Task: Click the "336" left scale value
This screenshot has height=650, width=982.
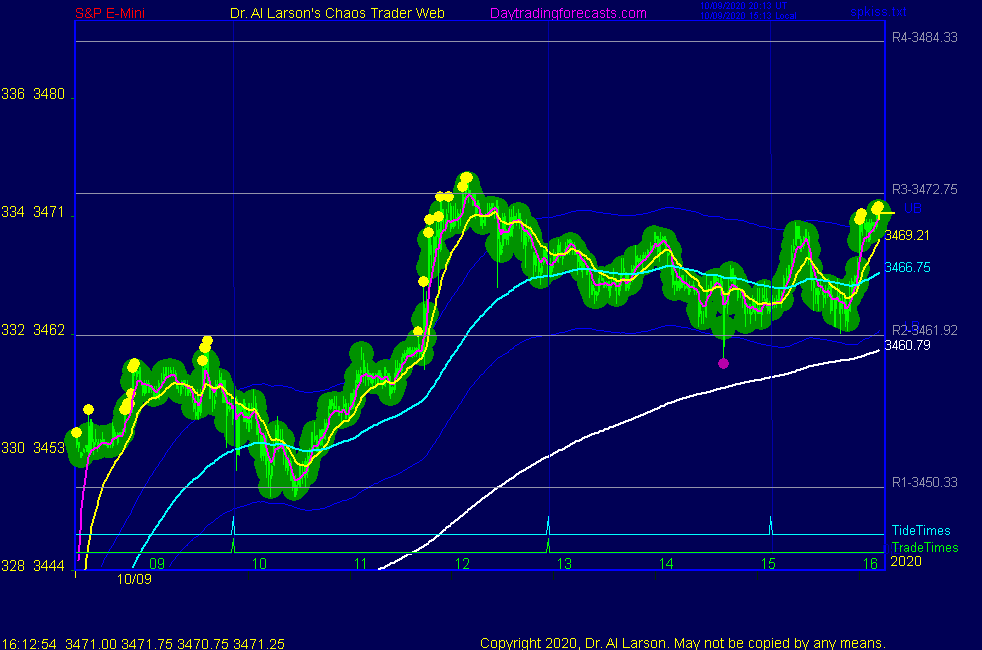Action: [x=13, y=94]
